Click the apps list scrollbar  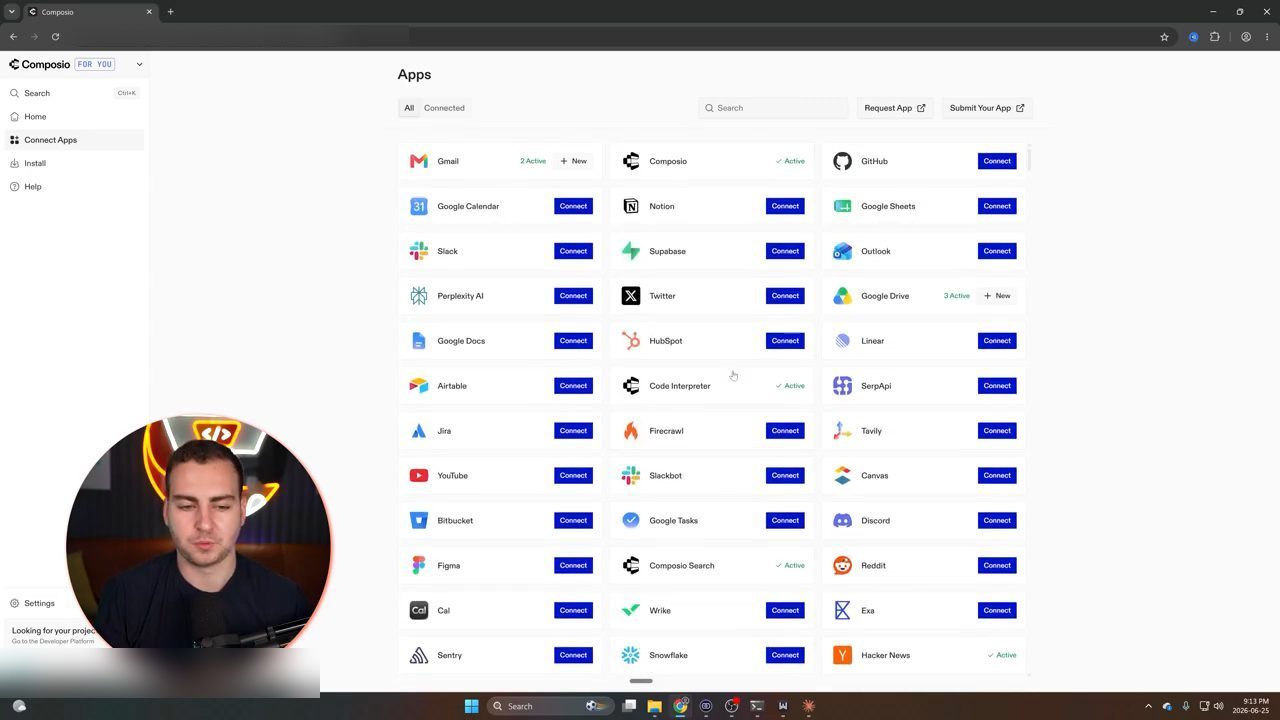(1029, 158)
